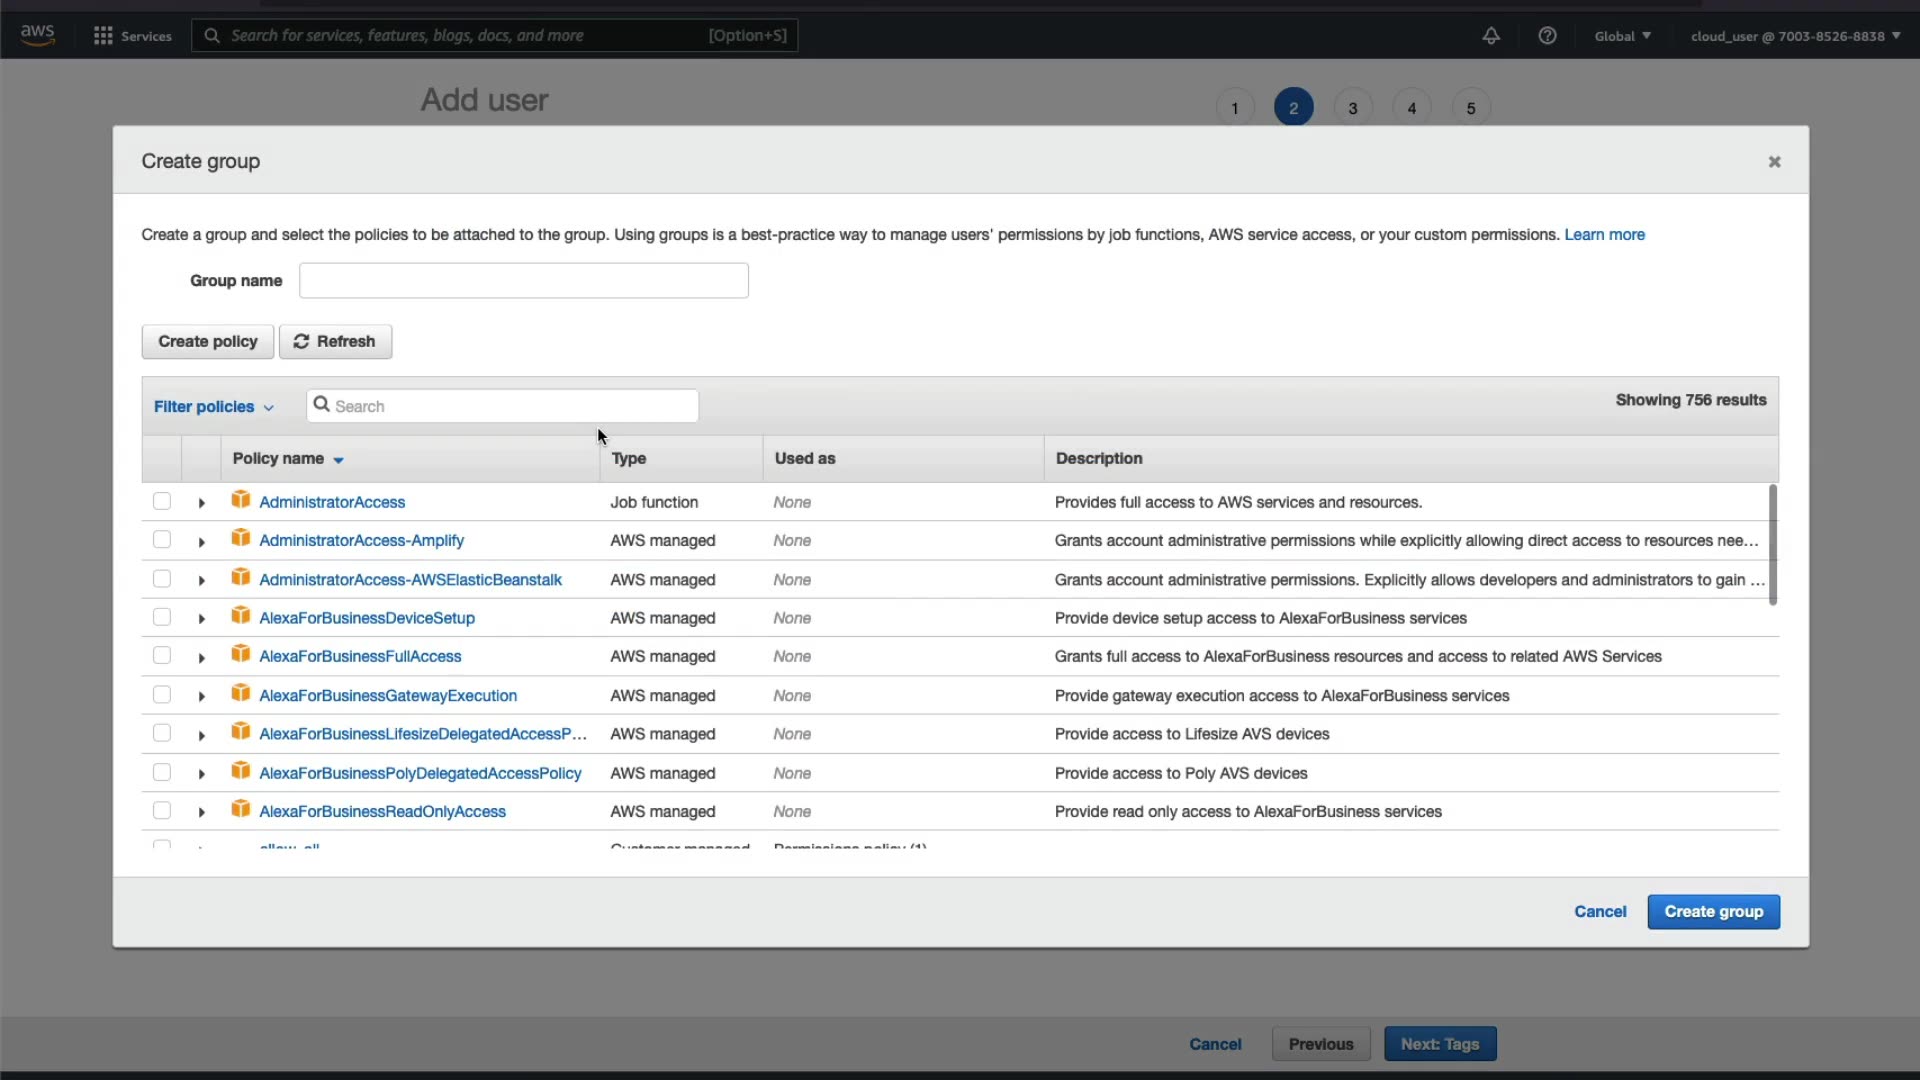The height and width of the screenshot is (1080, 1920).
Task: Open the Filter policies dropdown
Action: pyautogui.click(x=213, y=407)
